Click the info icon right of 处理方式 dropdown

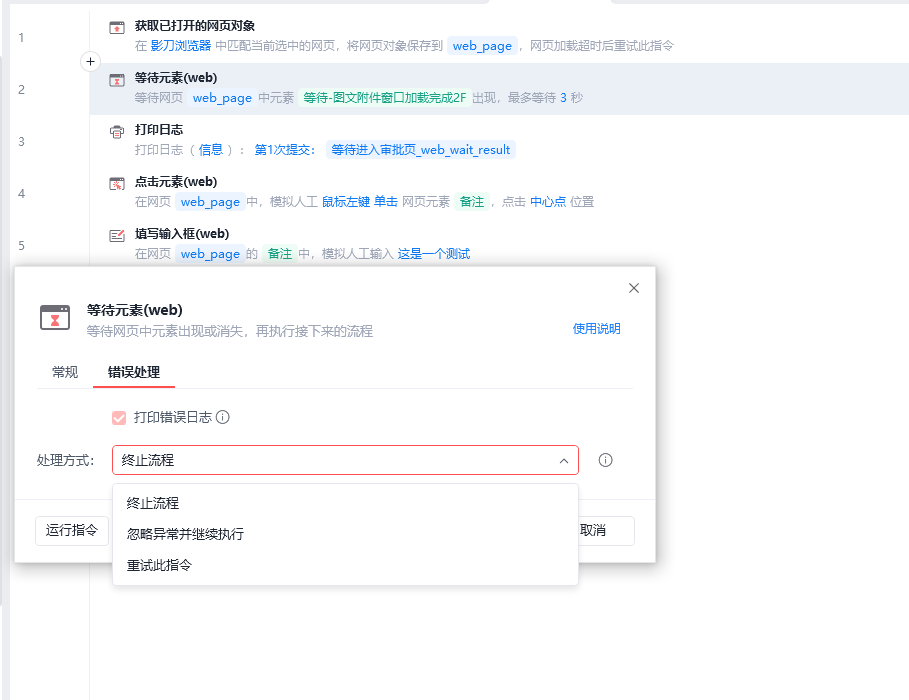605,460
